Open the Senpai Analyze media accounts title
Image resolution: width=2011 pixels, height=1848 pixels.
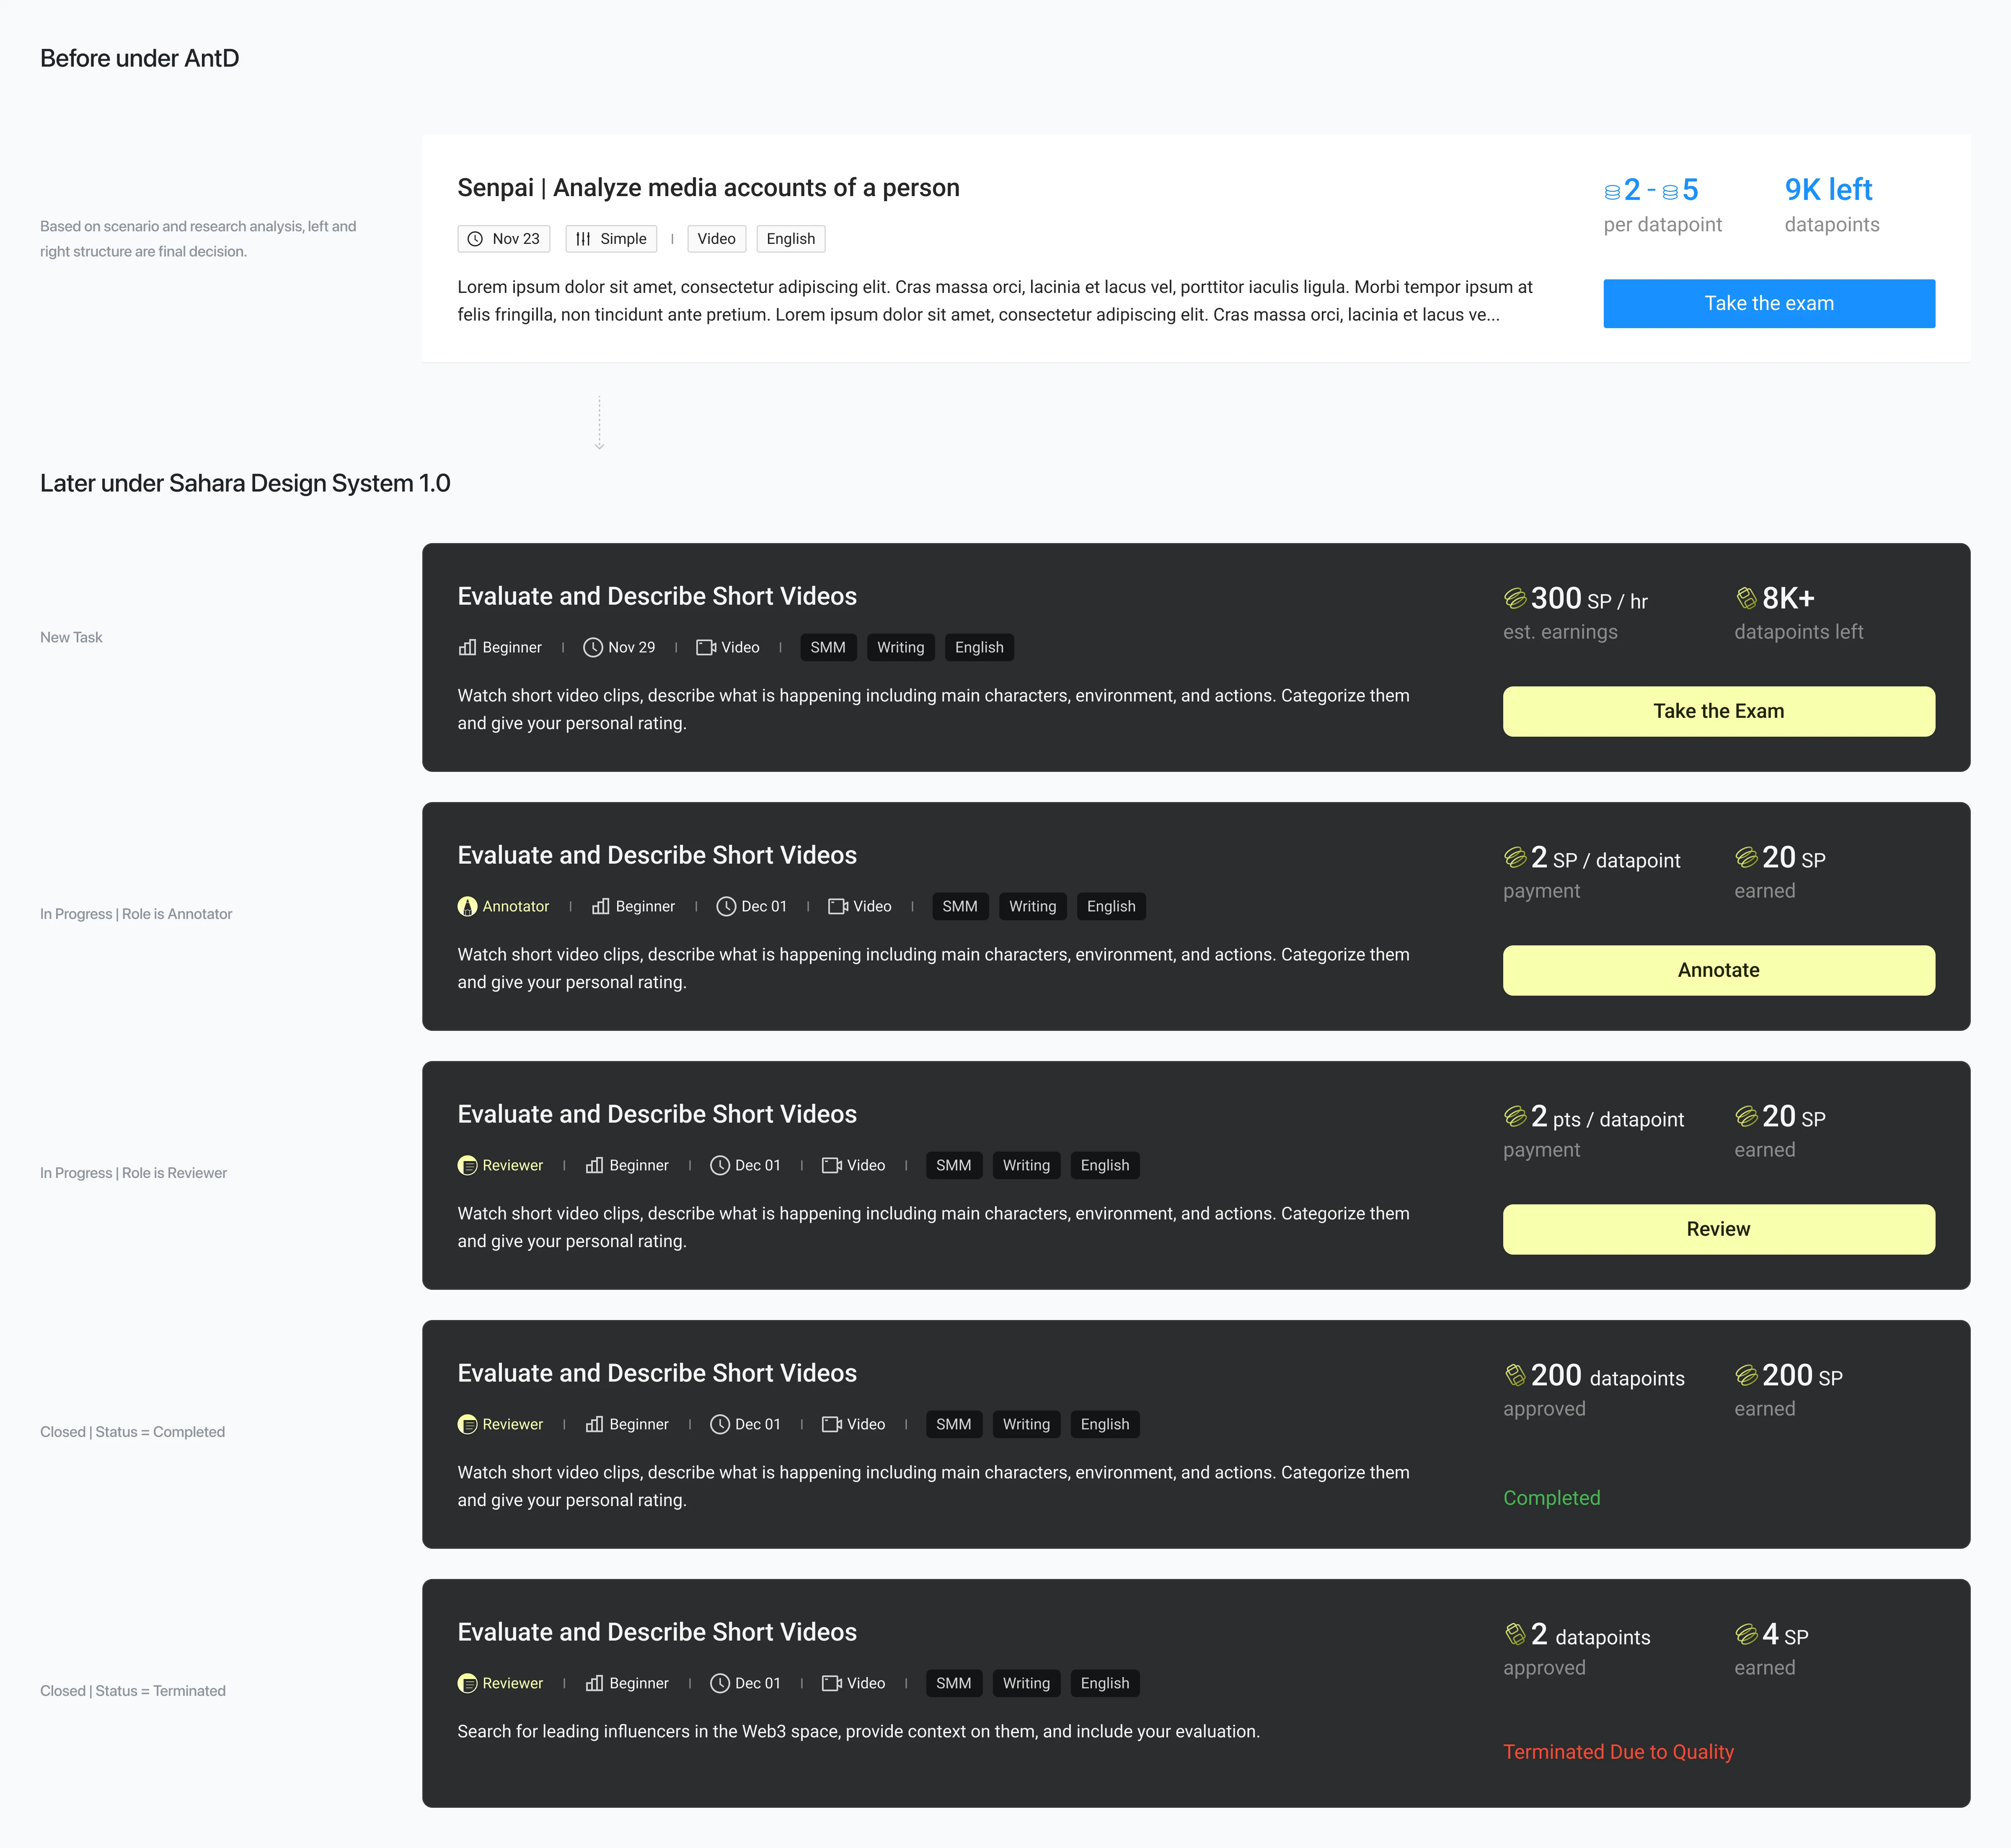tap(708, 188)
